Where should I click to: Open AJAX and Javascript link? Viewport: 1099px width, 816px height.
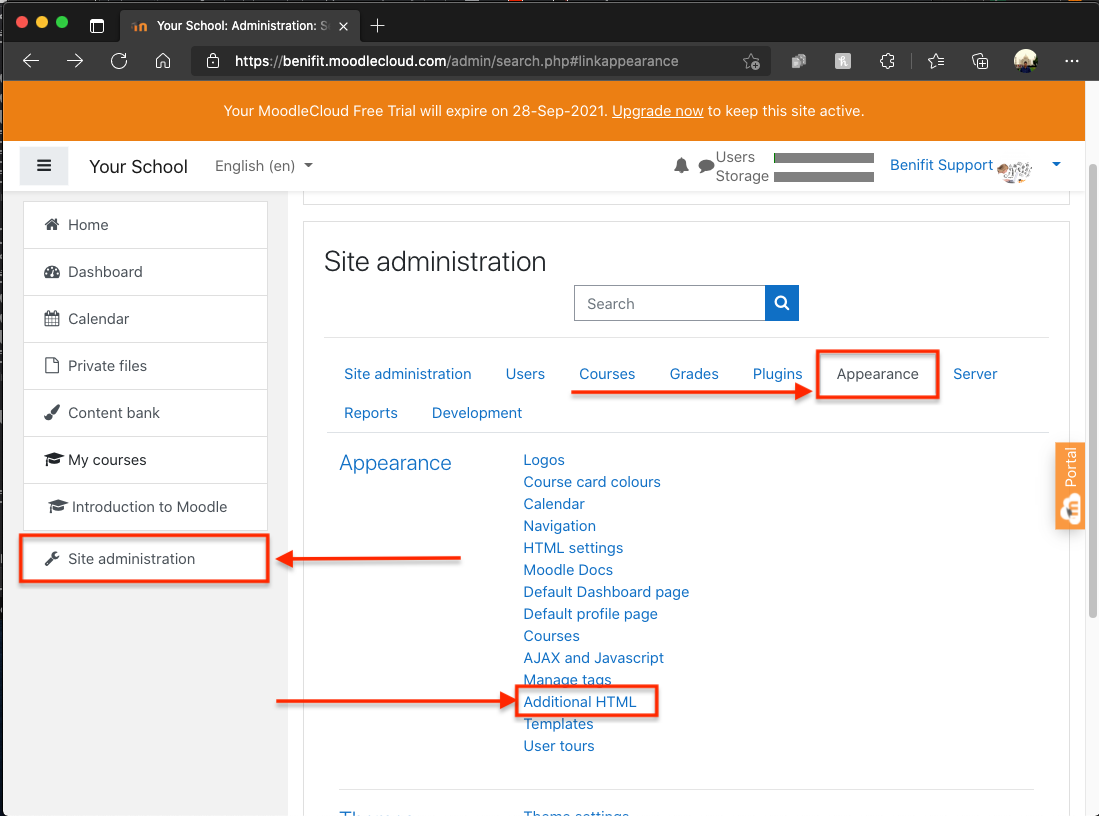594,658
